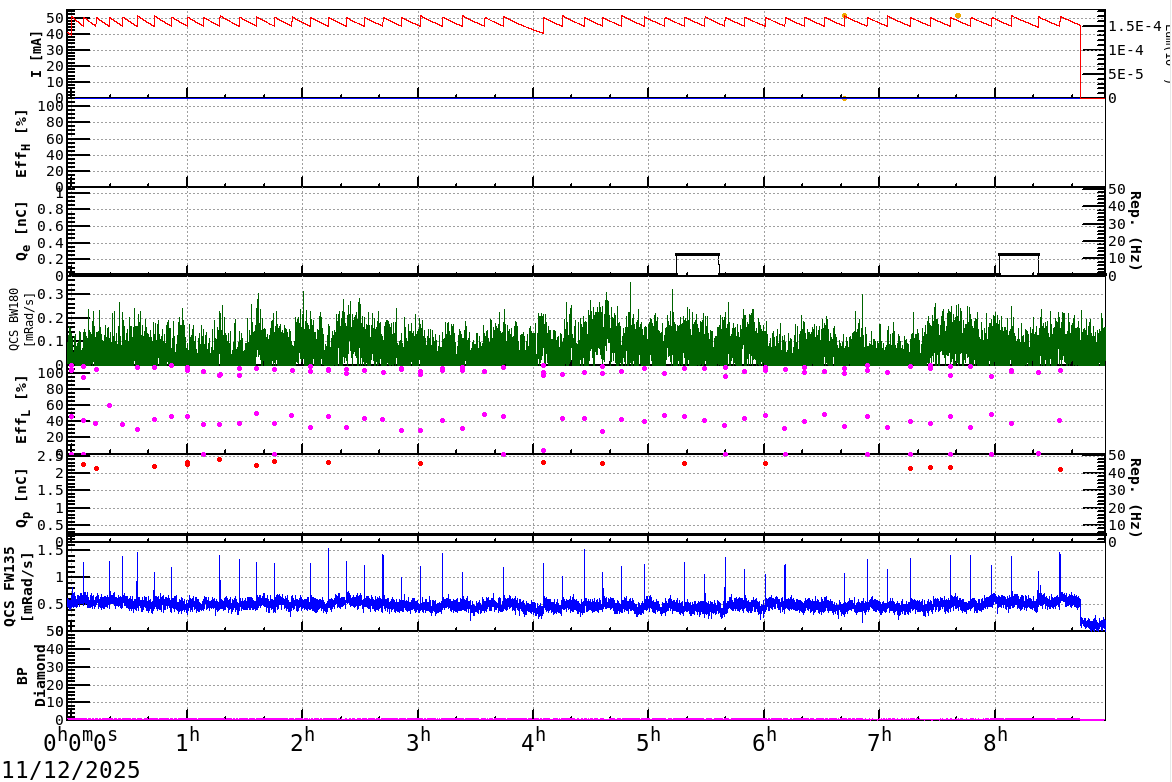Click the QCS BW180 axis label
1172x782 pixels.
(22, 320)
